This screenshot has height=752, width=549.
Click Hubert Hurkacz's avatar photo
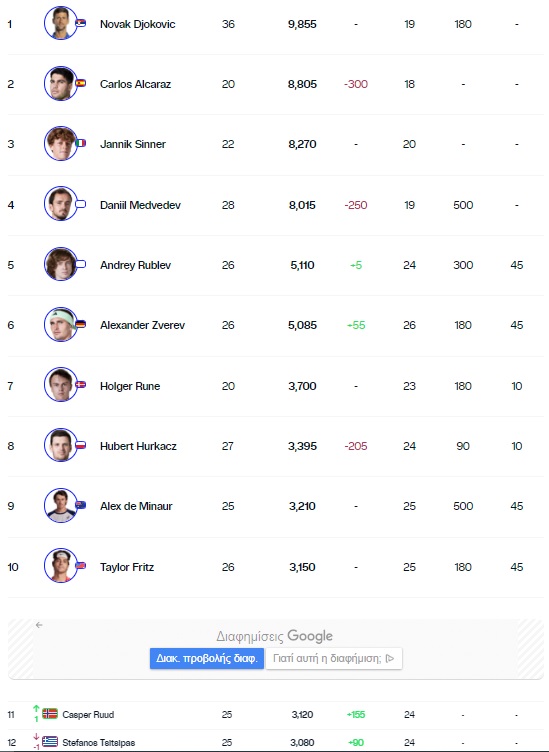coord(60,445)
